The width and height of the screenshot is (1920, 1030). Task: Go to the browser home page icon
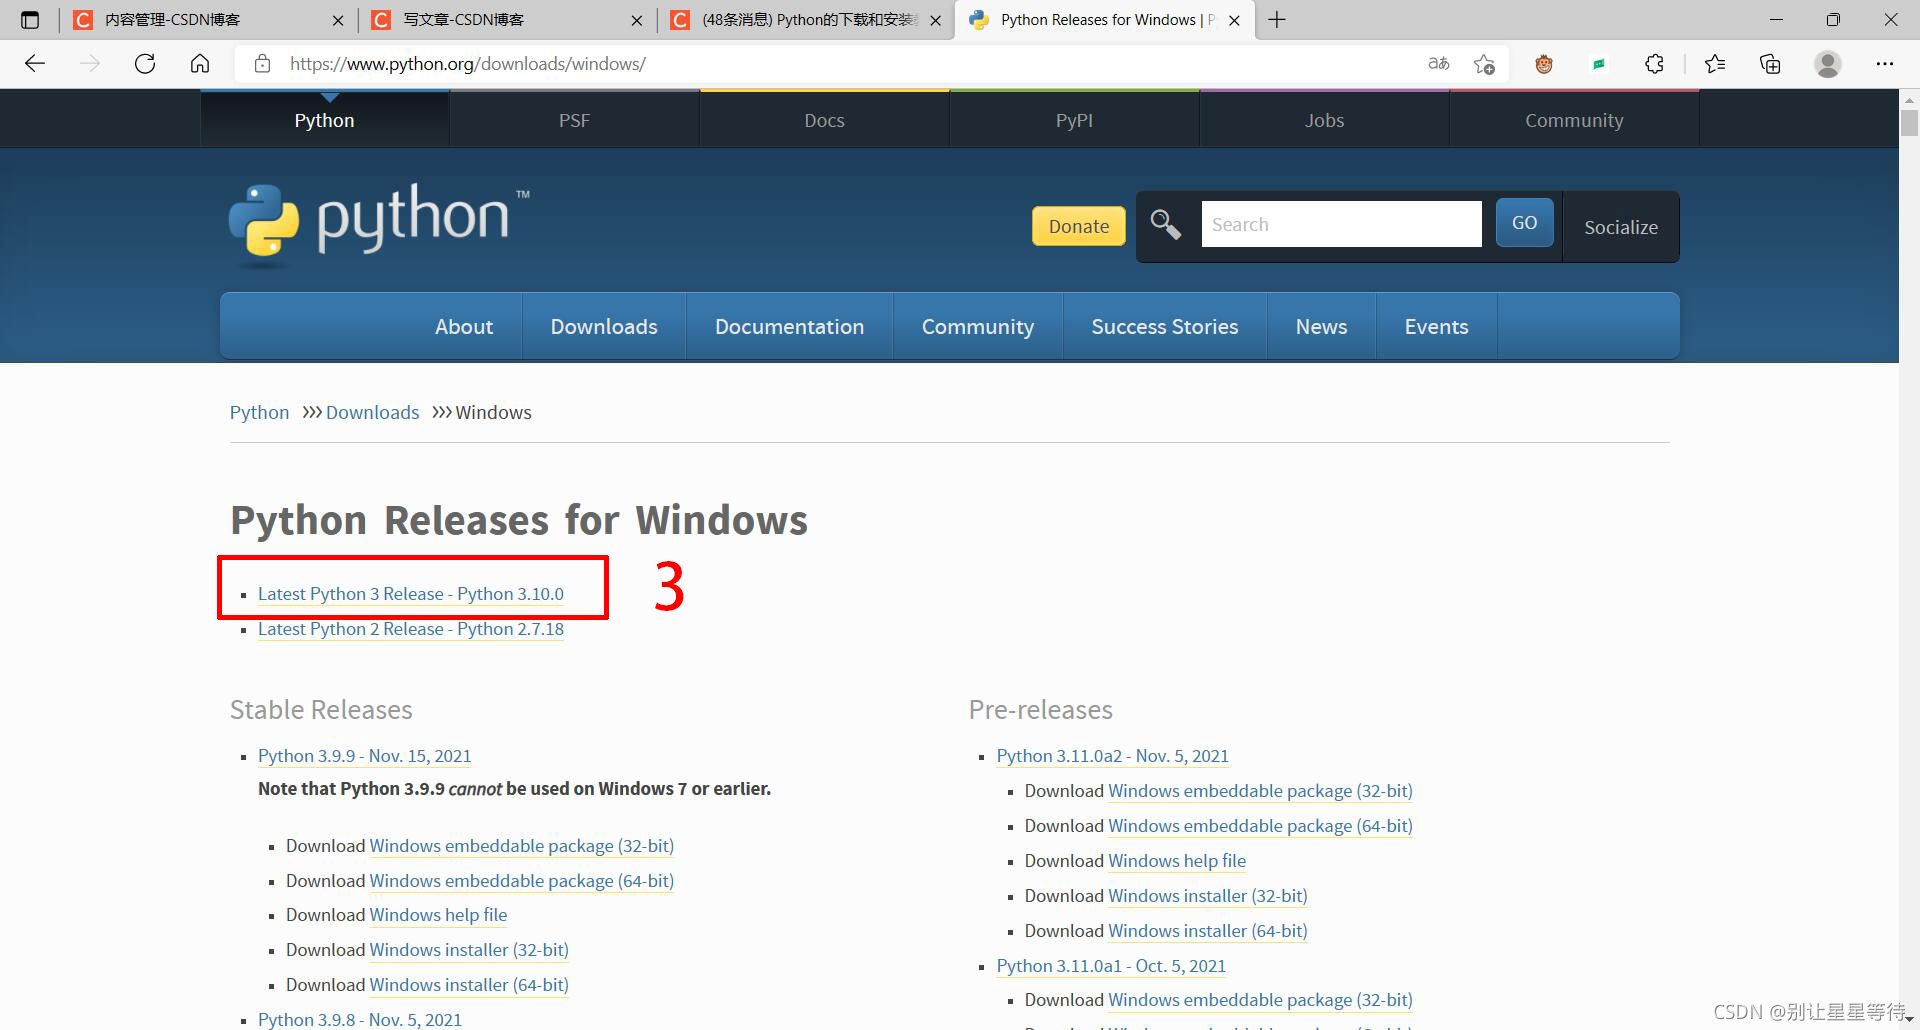pyautogui.click(x=200, y=64)
